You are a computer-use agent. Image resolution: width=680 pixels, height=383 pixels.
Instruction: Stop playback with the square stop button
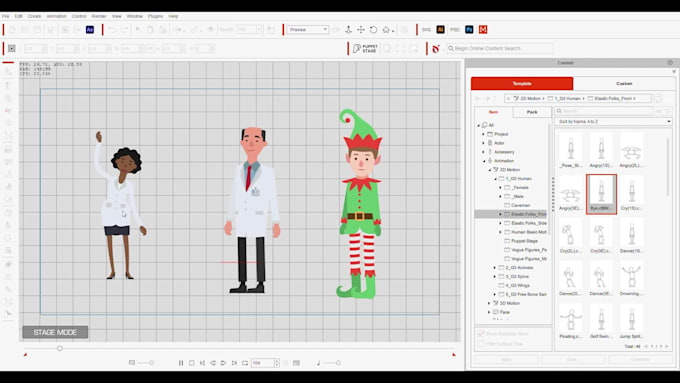coord(192,363)
